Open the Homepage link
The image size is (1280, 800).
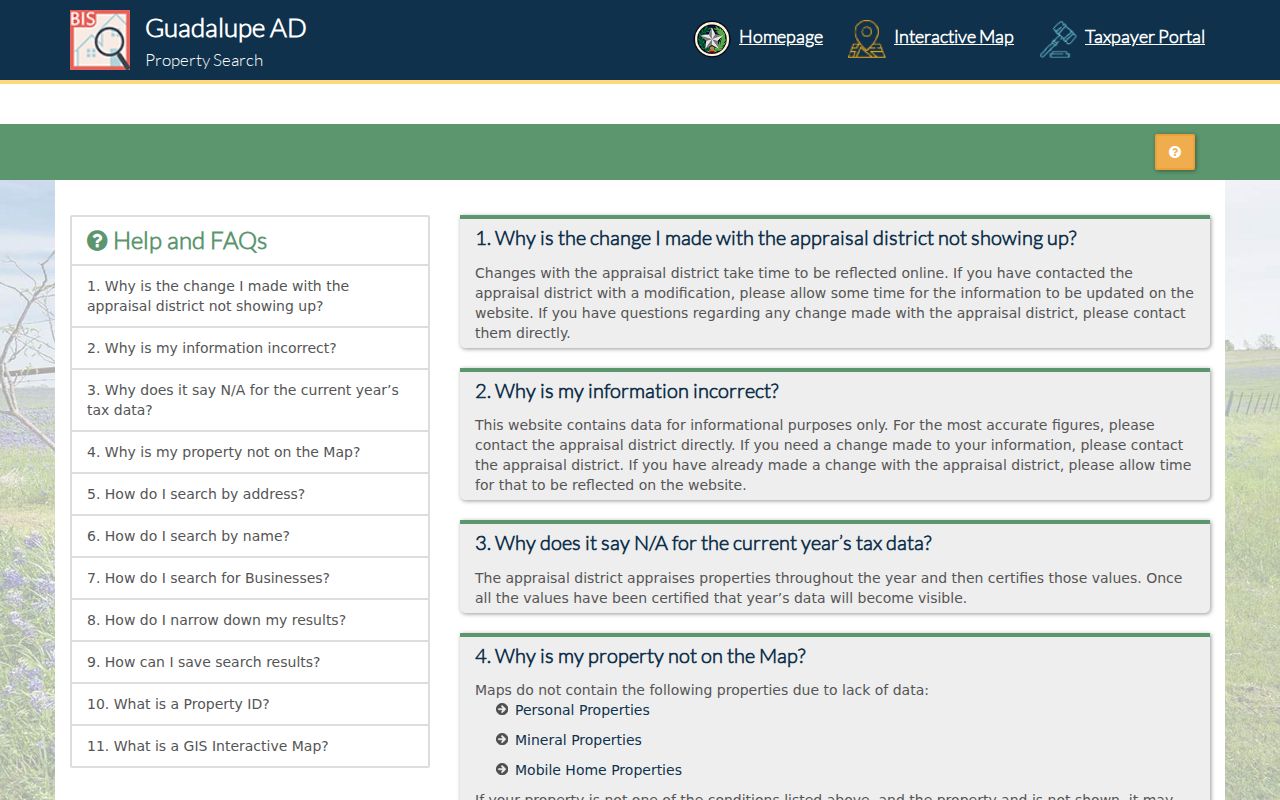[x=781, y=37]
